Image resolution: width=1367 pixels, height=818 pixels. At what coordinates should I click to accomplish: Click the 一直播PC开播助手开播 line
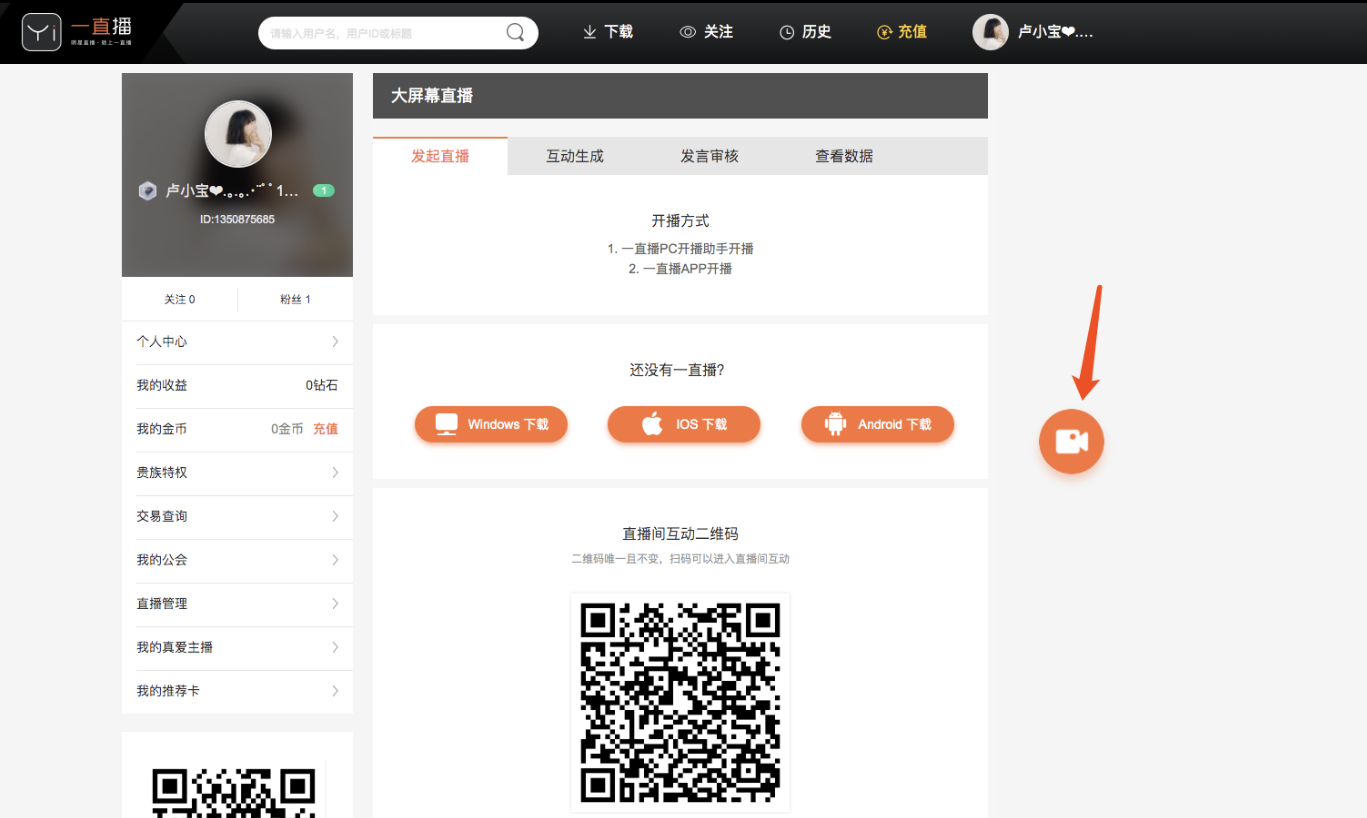coord(680,249)
